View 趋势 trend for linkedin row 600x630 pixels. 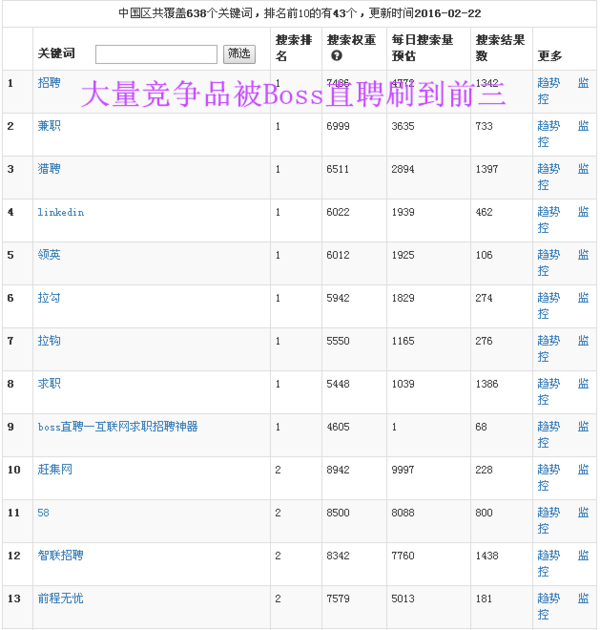[549, 212]
